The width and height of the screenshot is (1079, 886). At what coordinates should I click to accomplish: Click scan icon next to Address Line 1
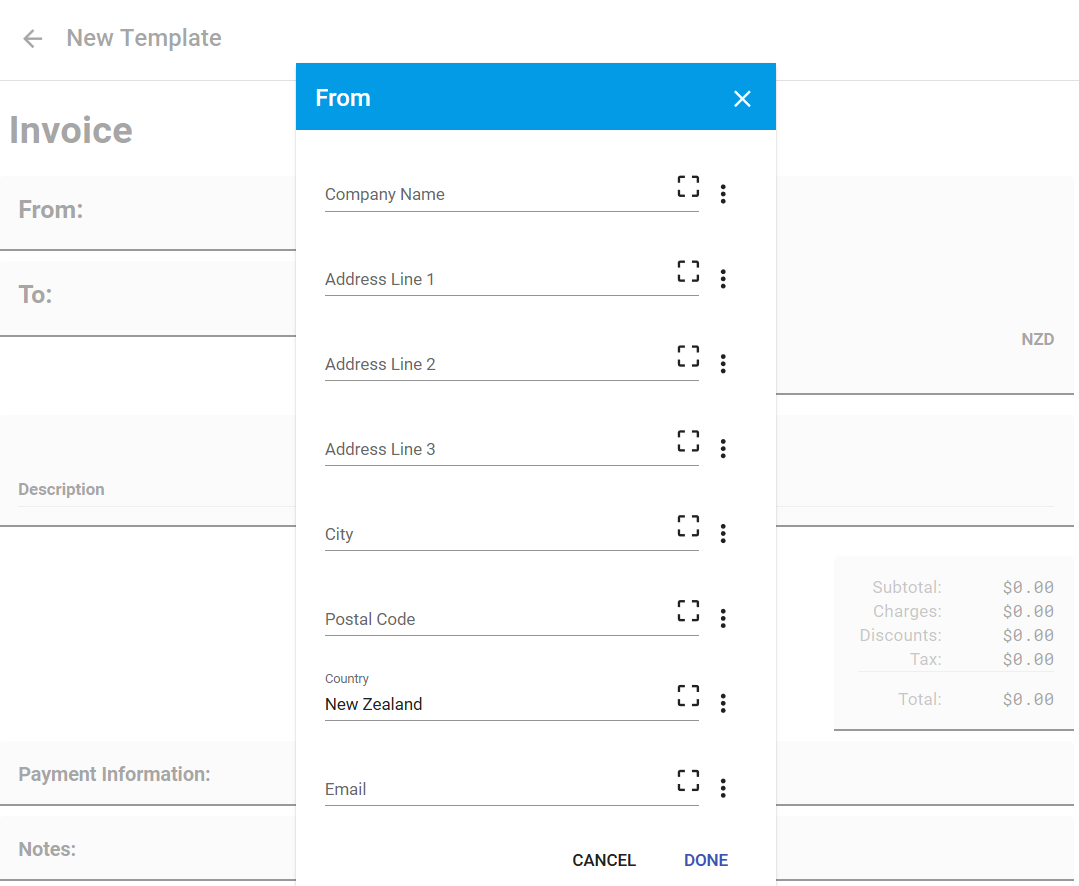[x=688, y=271]
